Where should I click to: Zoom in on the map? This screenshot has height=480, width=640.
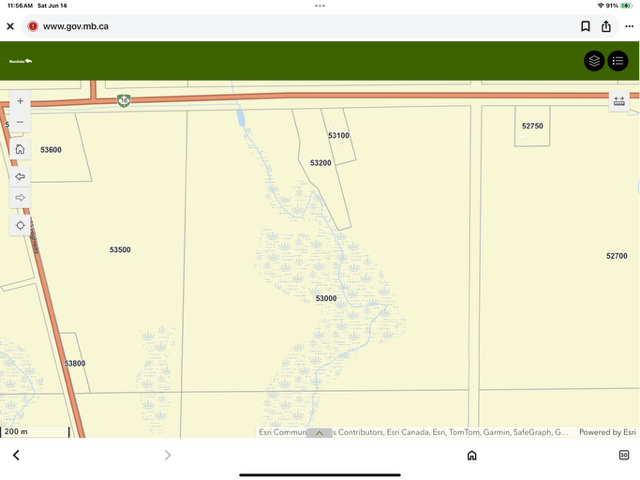(20, 101)
